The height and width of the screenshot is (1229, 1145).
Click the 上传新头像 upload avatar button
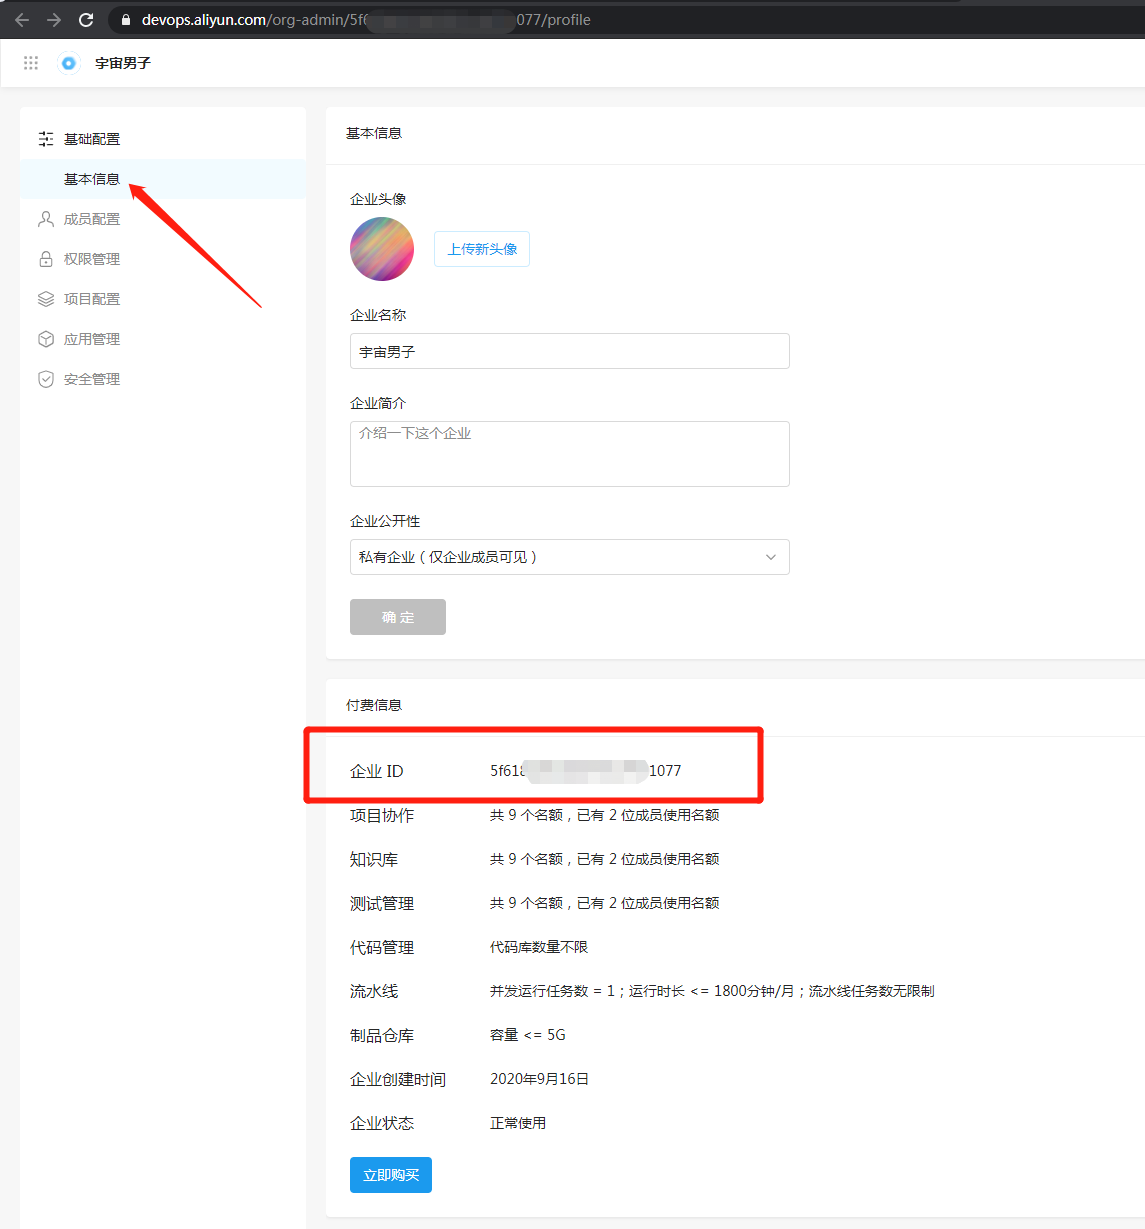pyautogui.click(x=481, y=249)
